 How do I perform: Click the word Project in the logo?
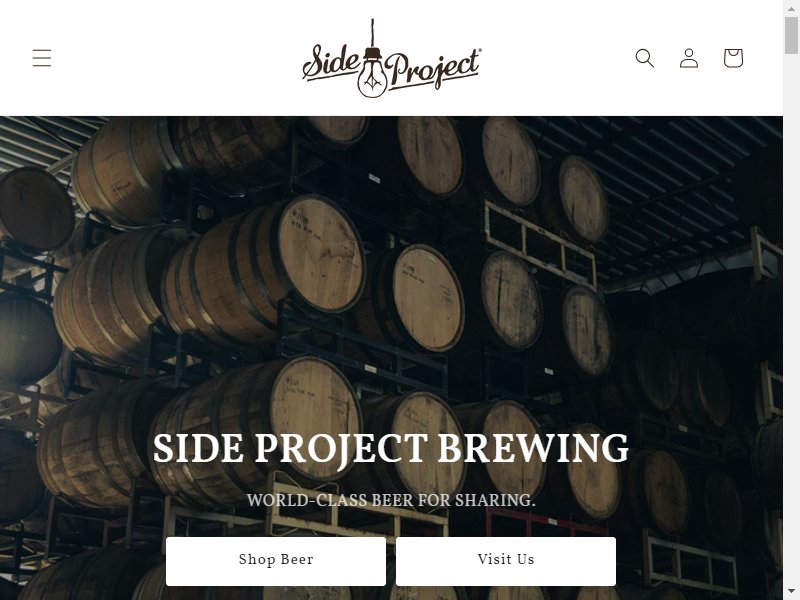coord(434,70)
